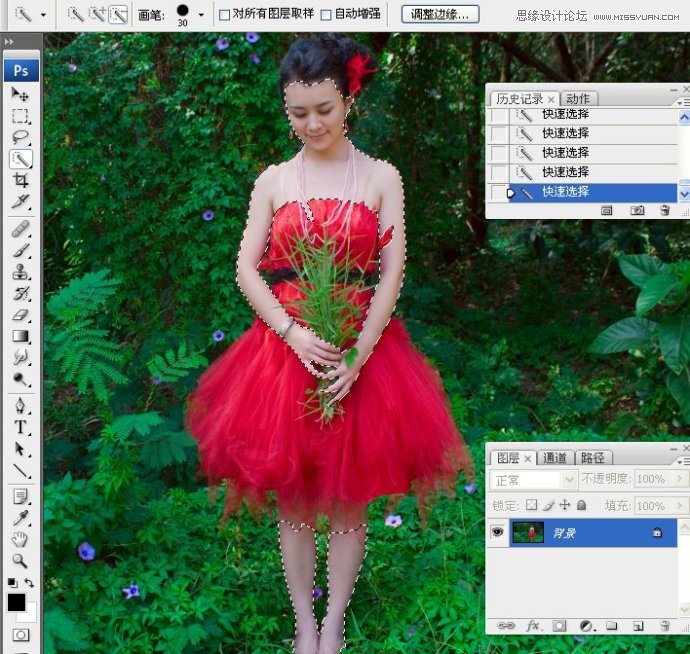Enable 对所有图层取样 checkbox
The image size is (690, 654).
coord(224,15)
